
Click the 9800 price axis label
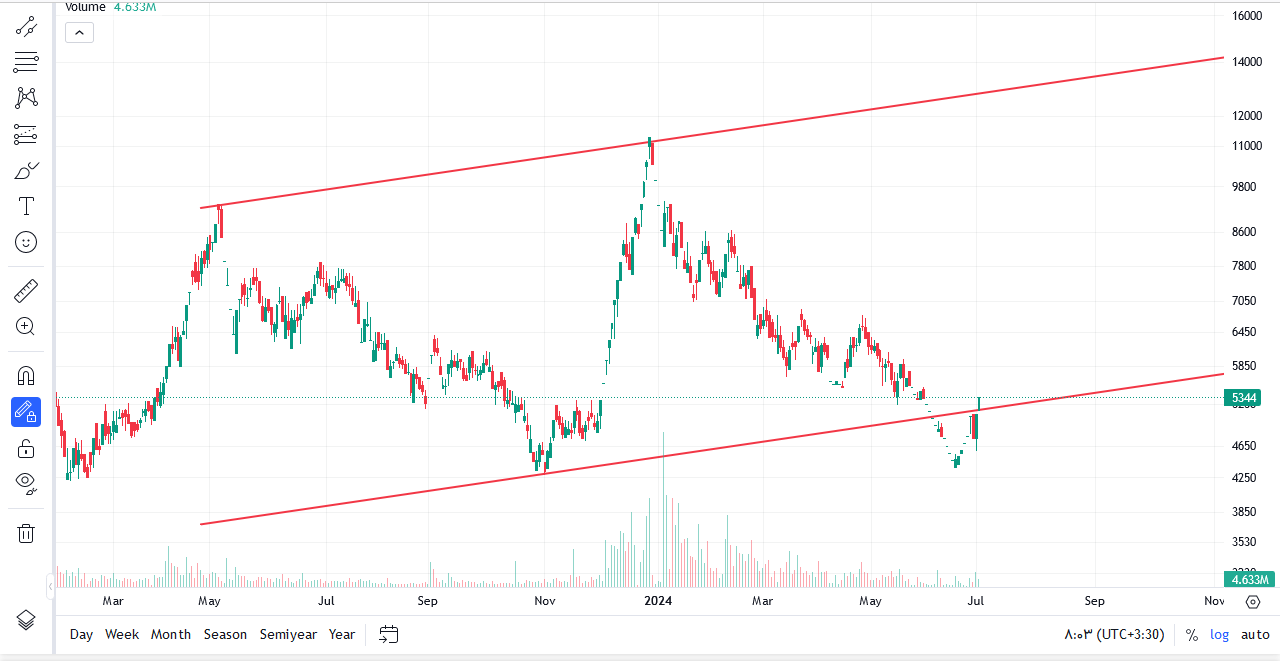1246,187
